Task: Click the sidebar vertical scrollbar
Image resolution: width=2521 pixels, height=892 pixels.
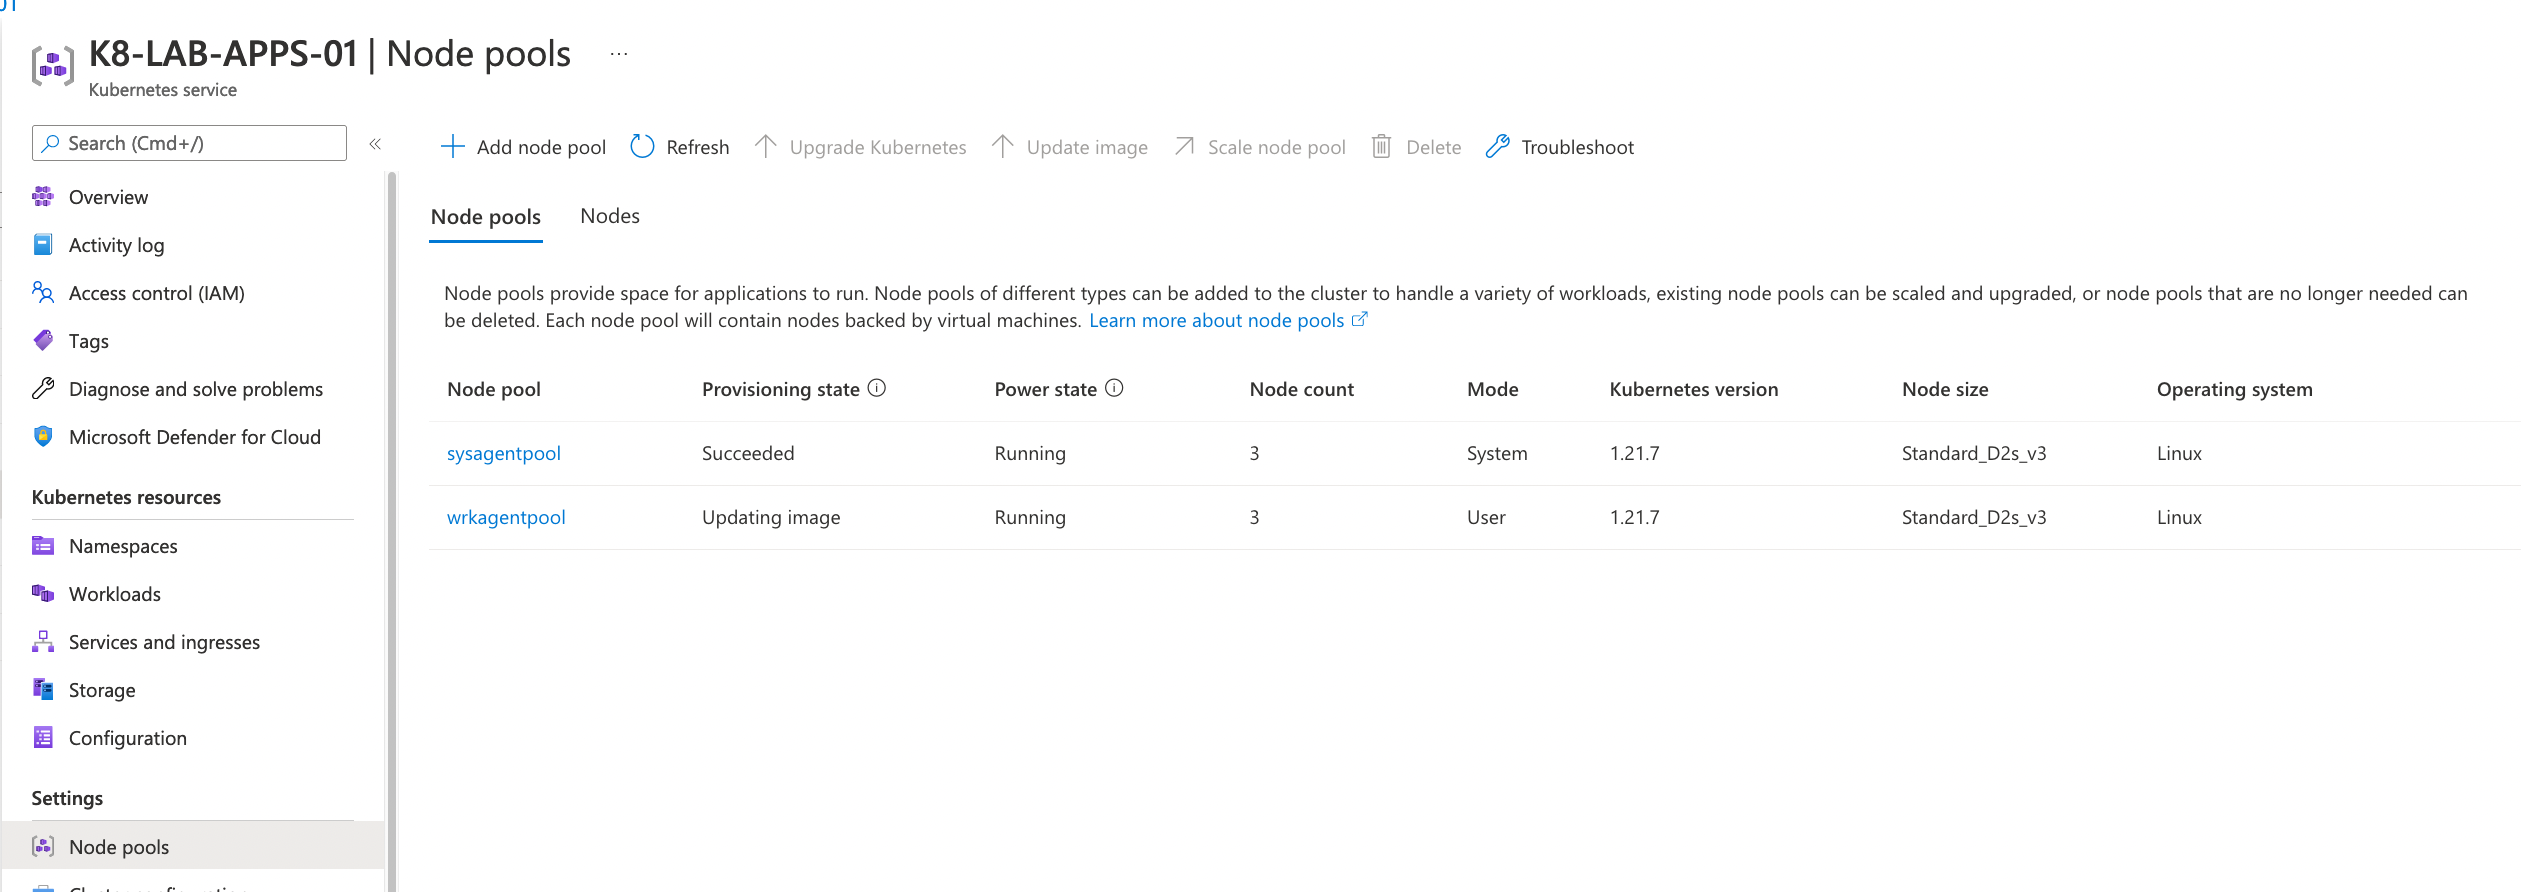Action: coord(392,530)
